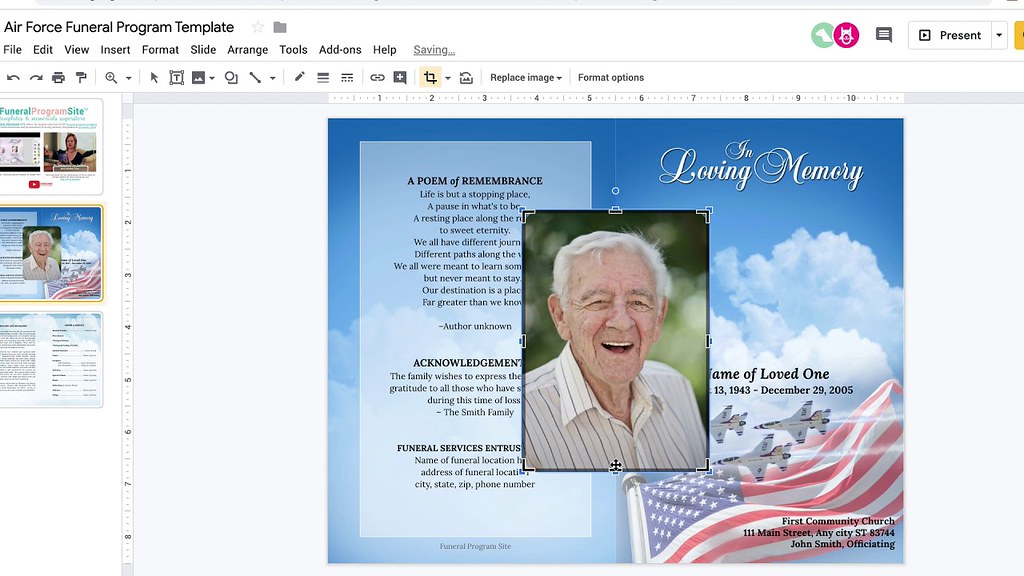Select the Paint format tool
The height and width of the screenshot is (576, 1024).
click(x=81, y=78)
